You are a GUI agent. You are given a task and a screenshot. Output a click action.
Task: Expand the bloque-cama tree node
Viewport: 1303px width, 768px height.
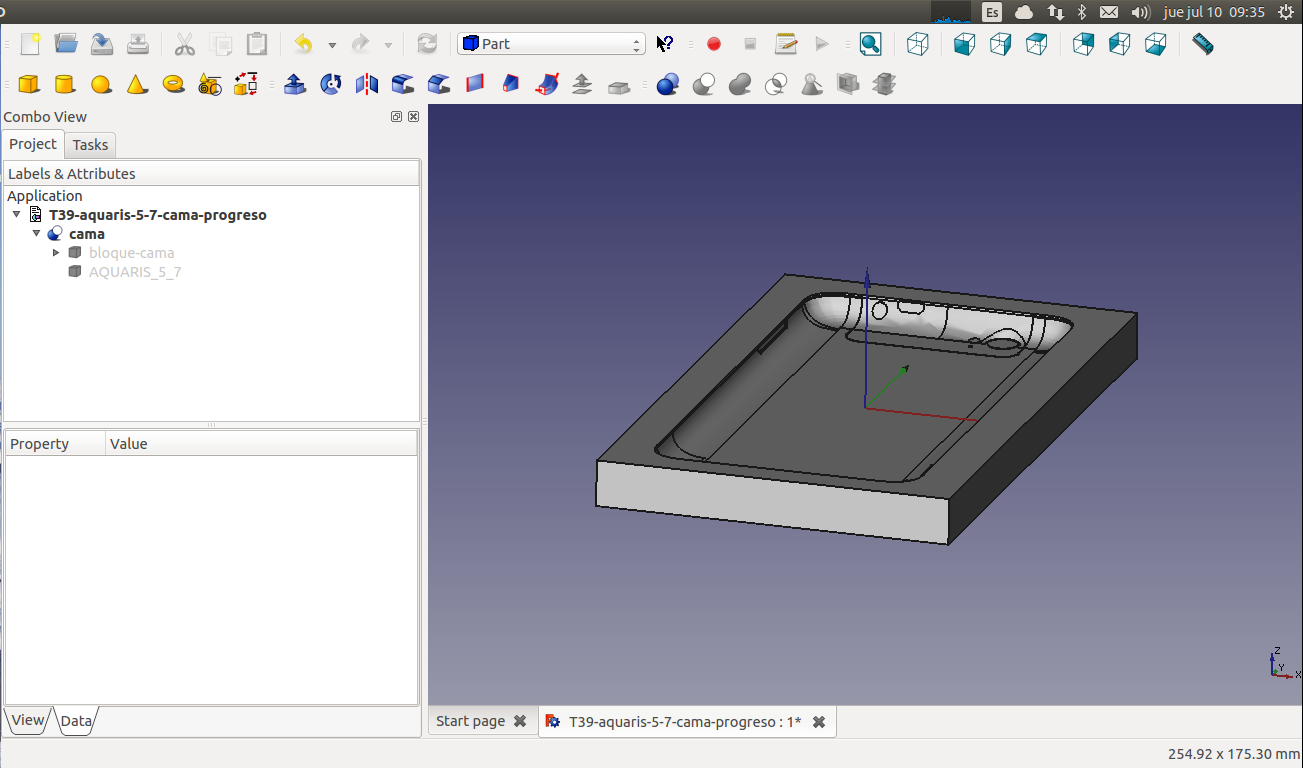pyautogui.click(x=56, y=253)
